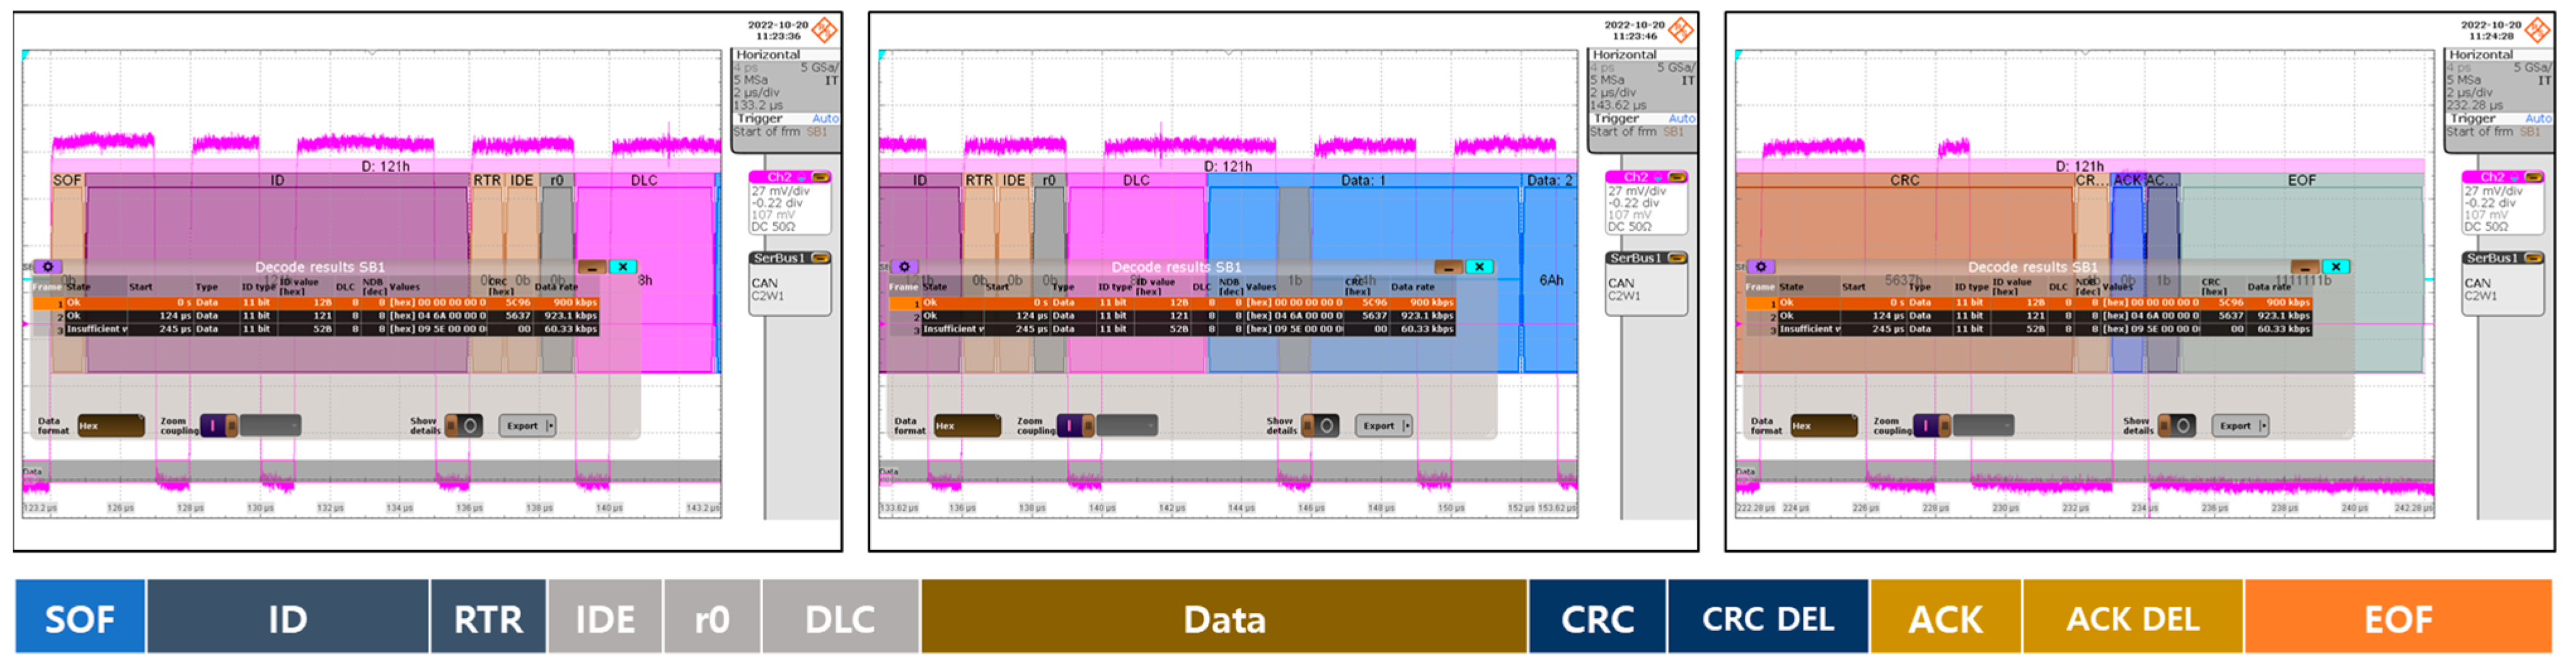Click the R&S logo beside timestamp 11:23:36
Image resolution: width=2576 pixels, height=668 pixels.
(825, 30)
